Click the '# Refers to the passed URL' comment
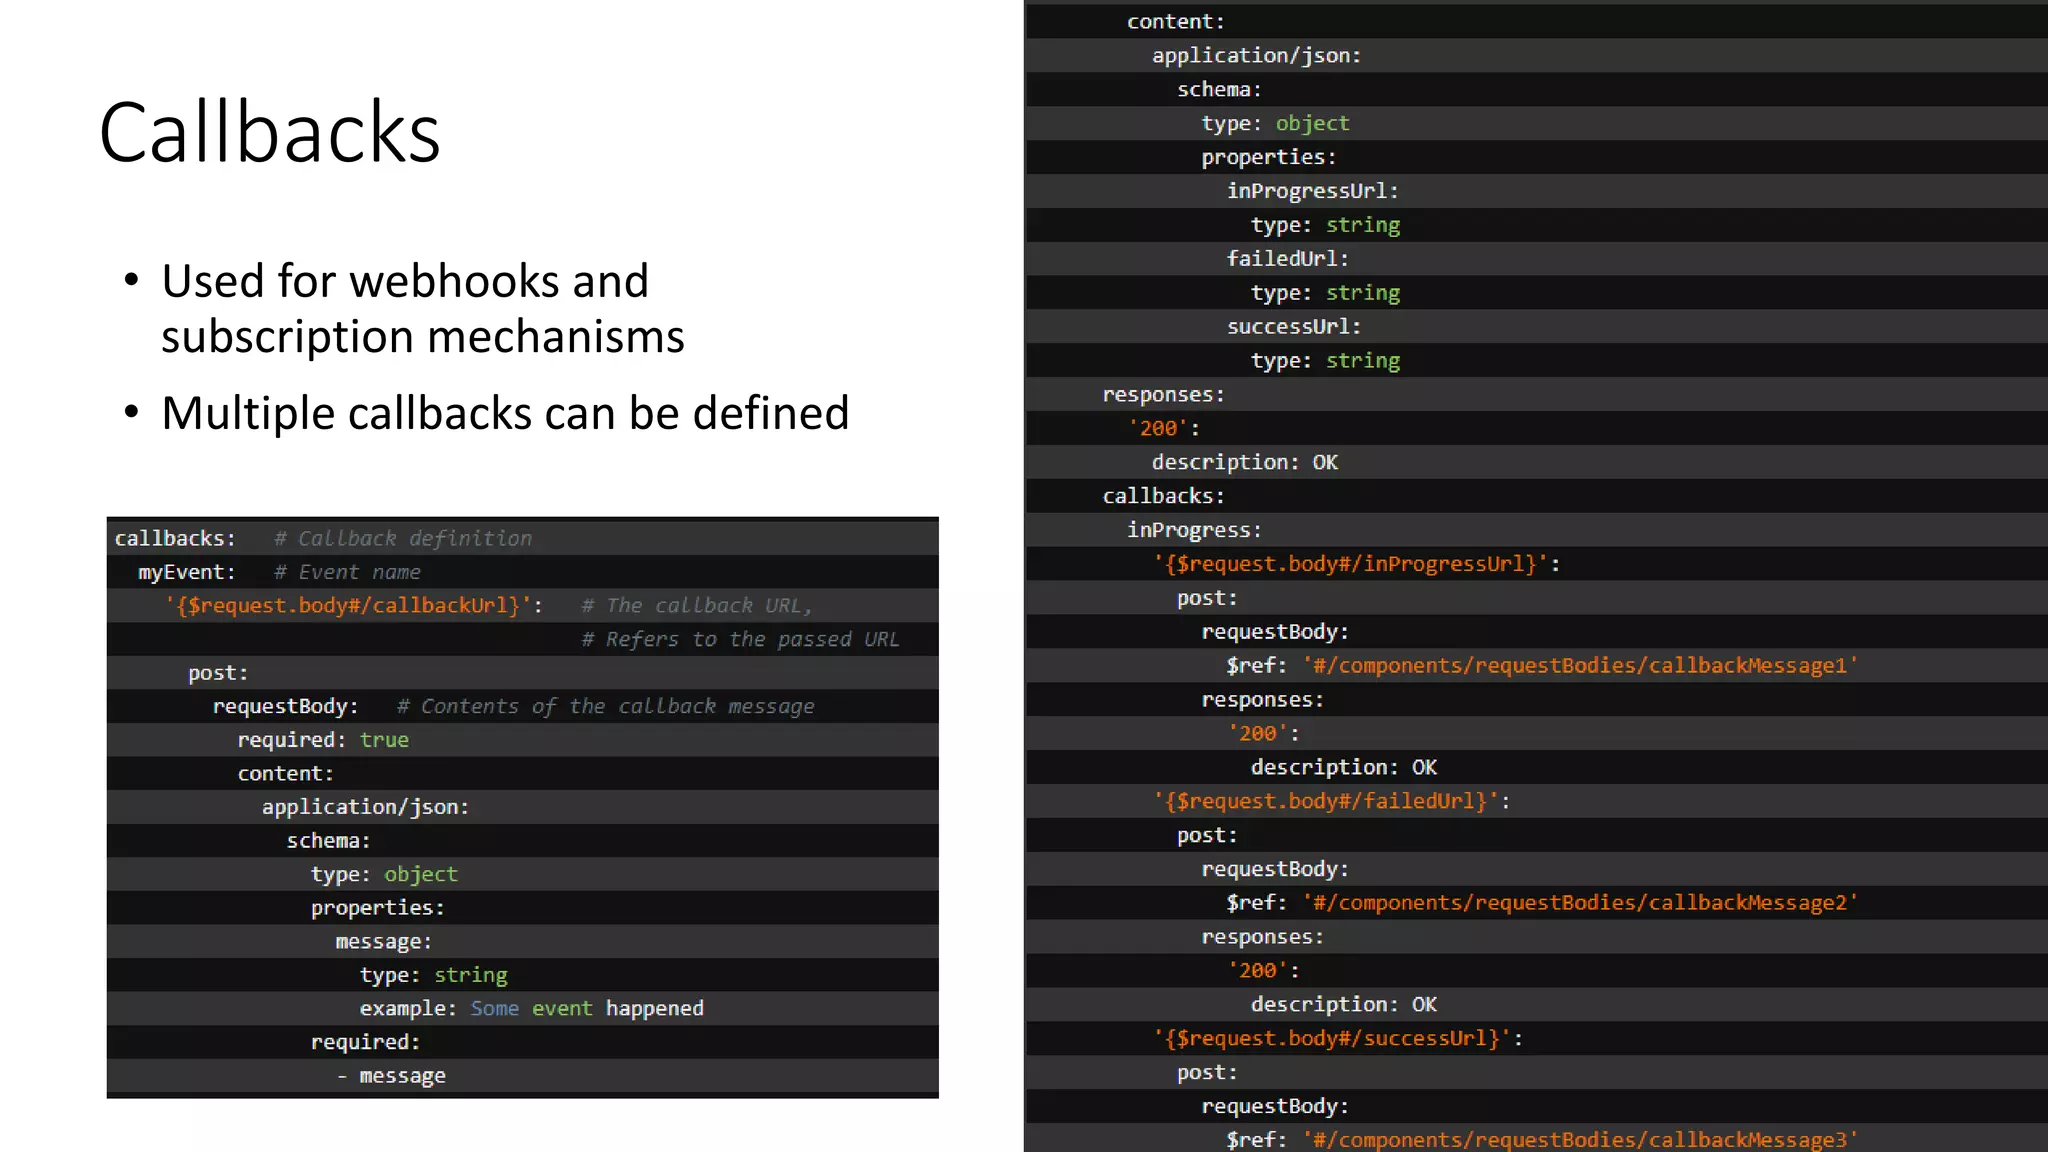 coord(740,639)
